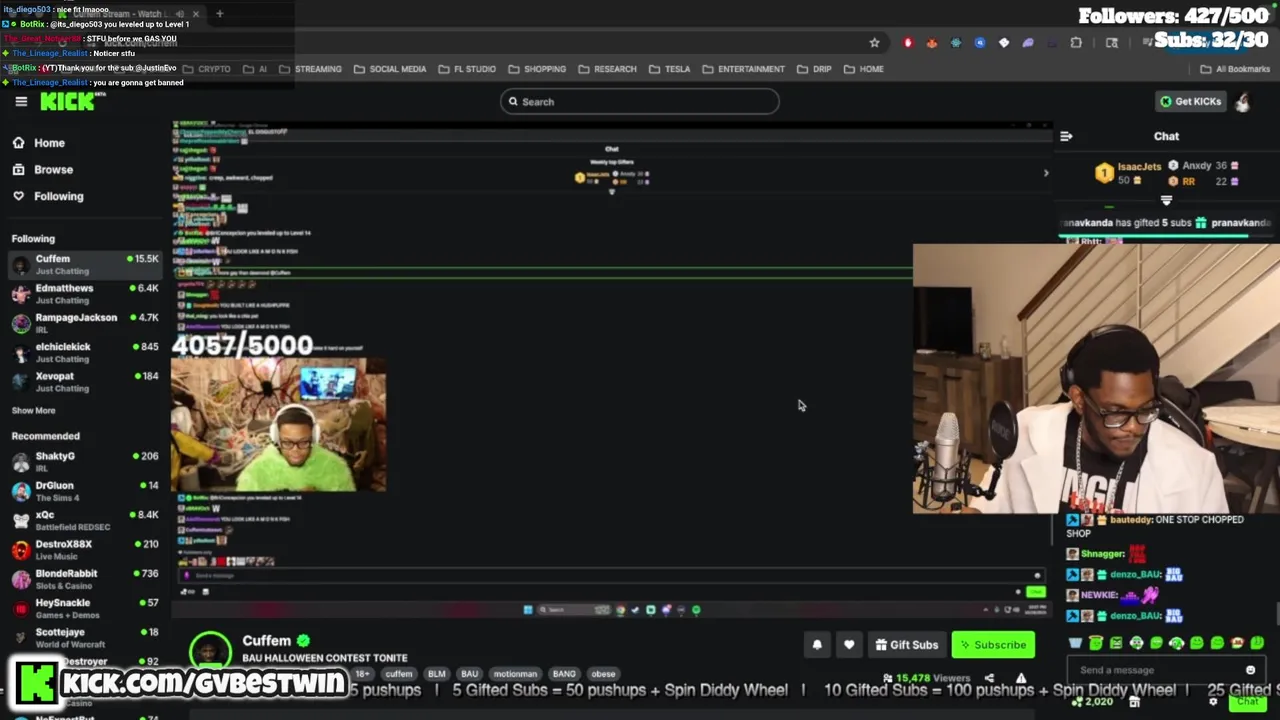
Task: Open the RESEARCH bookmarks folder
Action: [x=607, y=69]
